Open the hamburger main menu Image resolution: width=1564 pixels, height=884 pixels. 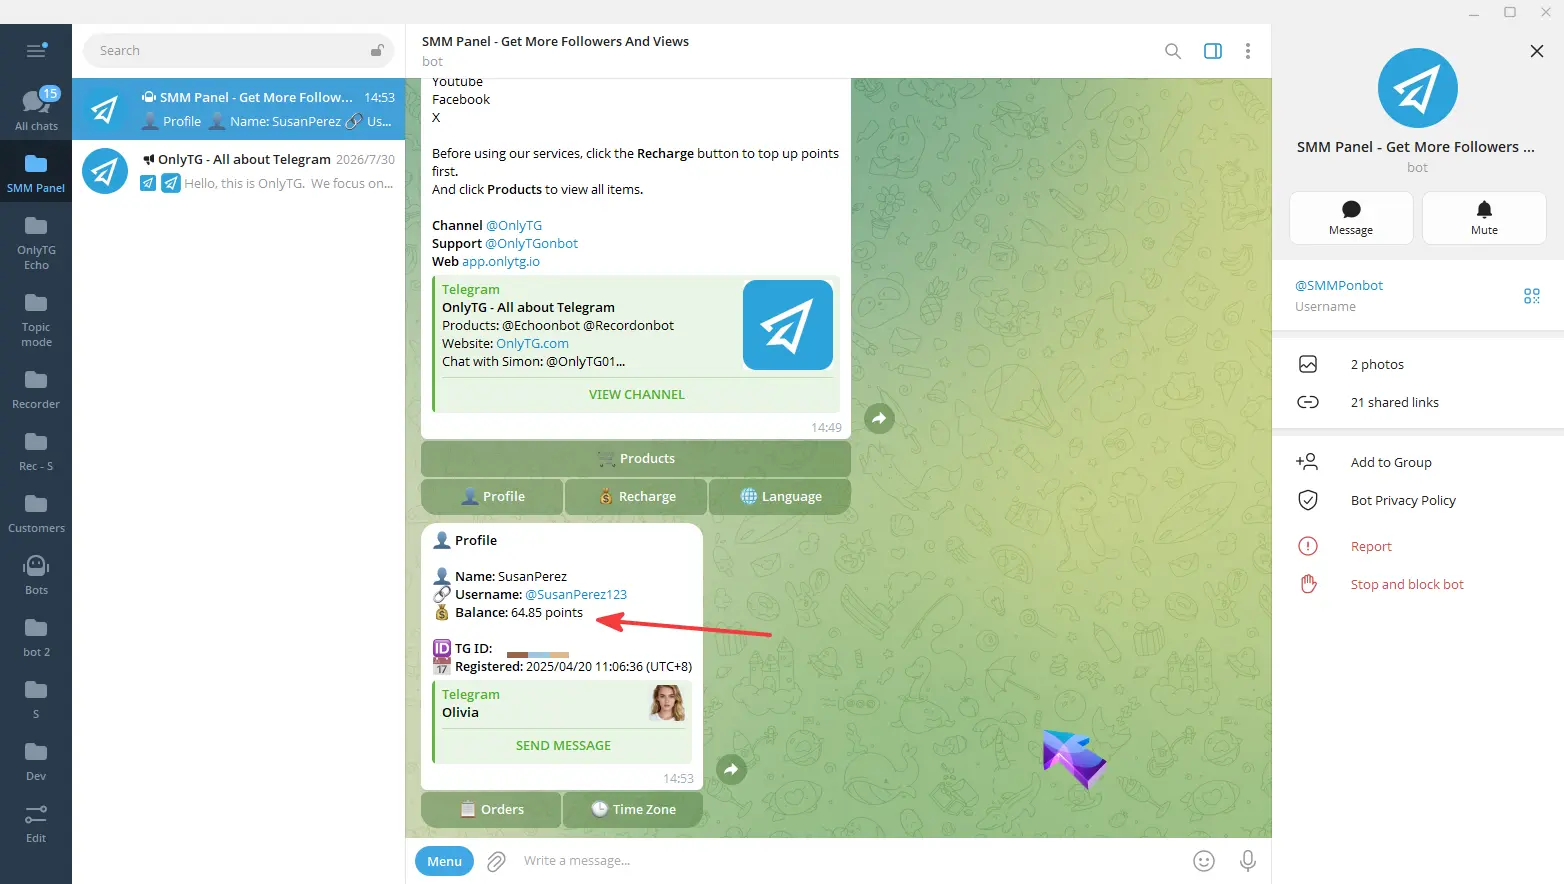coord(36,51)
